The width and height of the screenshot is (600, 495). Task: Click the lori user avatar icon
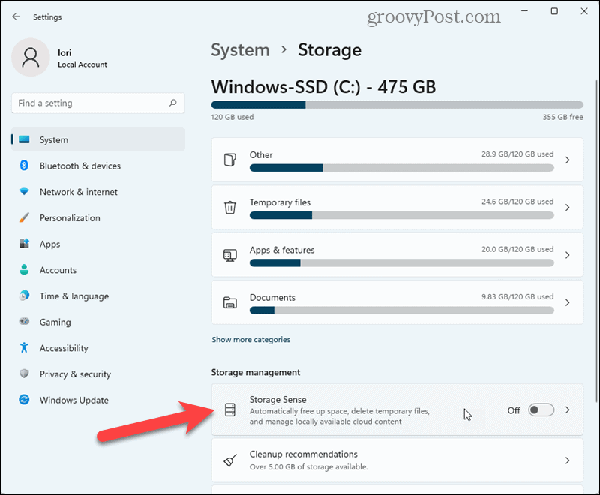(x=31, y=57)
